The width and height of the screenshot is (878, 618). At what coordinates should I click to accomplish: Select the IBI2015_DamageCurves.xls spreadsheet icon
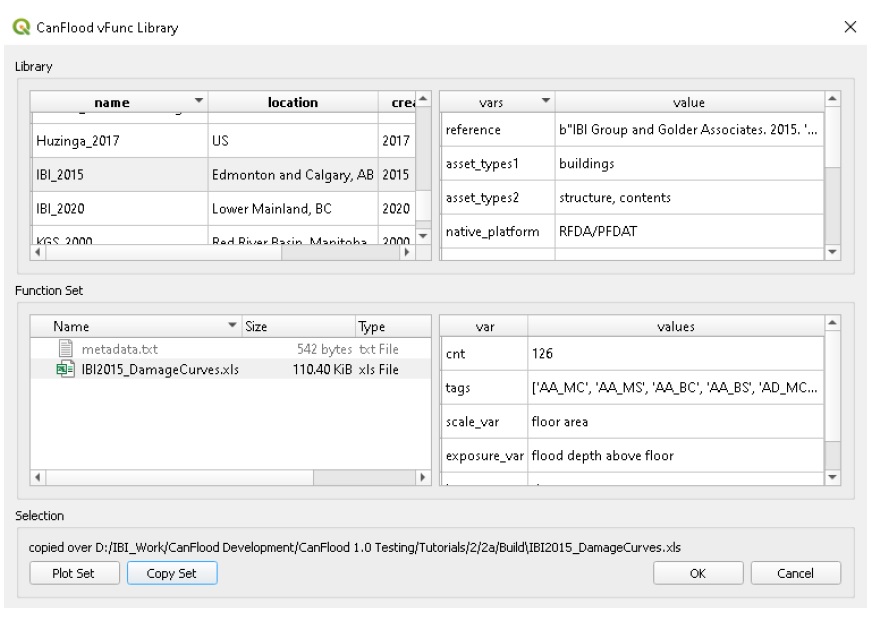[66, 369]
